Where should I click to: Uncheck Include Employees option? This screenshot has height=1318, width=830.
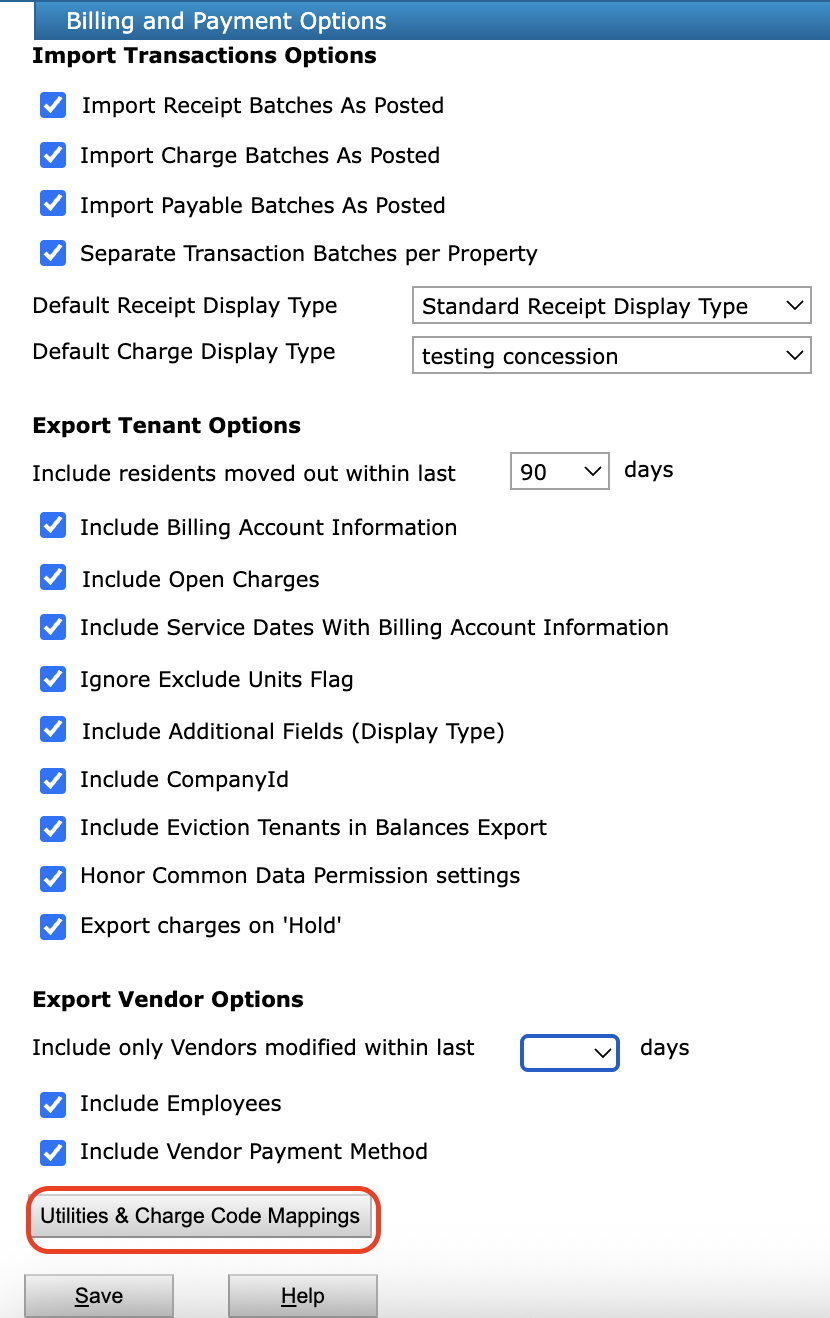tap(53, 1104)
